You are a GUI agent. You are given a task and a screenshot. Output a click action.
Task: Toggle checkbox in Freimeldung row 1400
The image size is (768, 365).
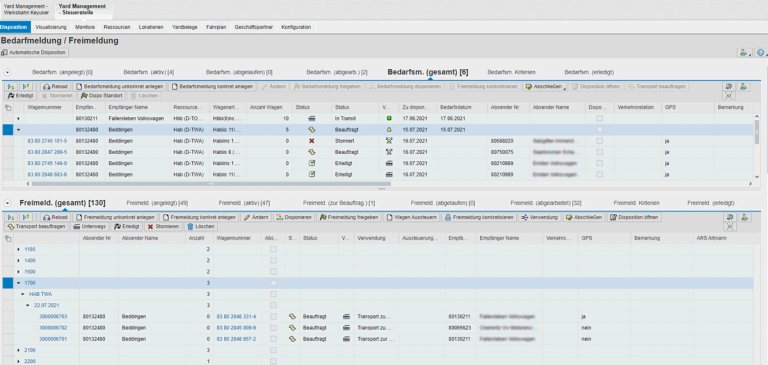tap(273, 261)
